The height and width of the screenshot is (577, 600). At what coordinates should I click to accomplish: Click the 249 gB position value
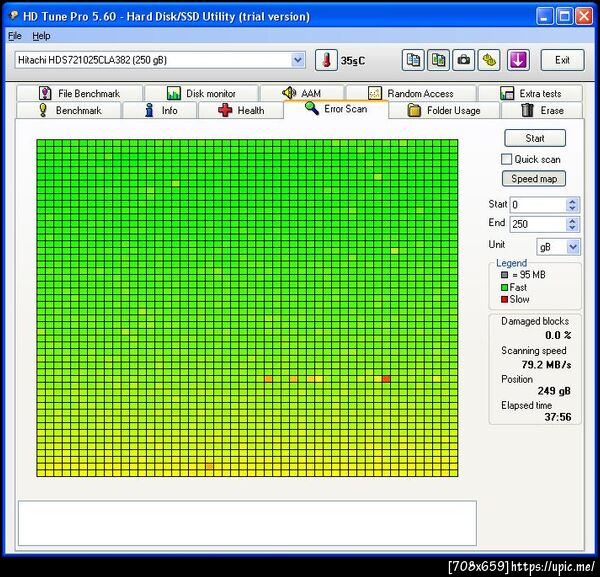(554, 391)
